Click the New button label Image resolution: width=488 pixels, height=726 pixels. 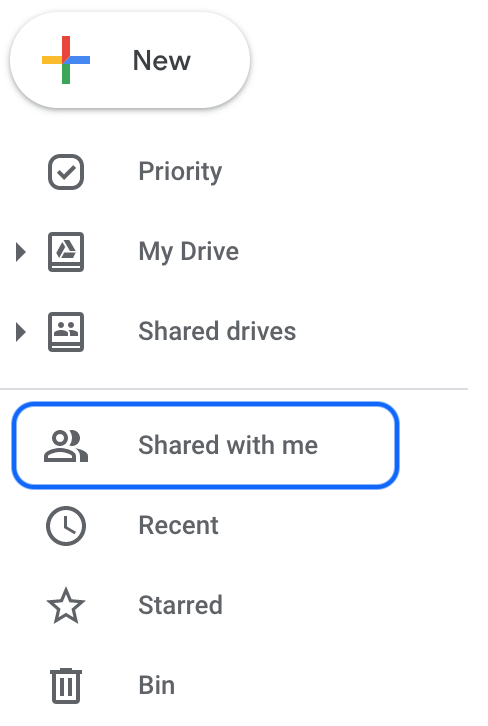(162, 61)
